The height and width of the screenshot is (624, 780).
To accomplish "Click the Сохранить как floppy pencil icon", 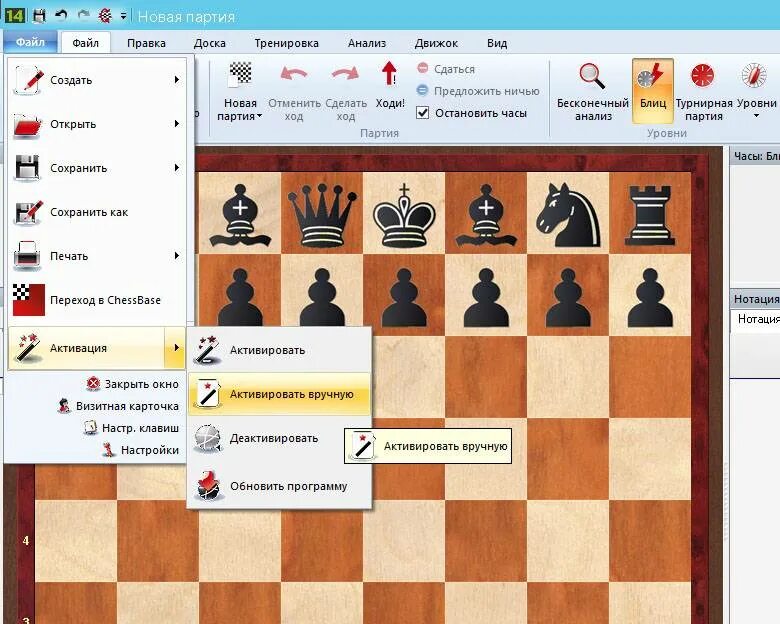I will (x=28, y=212).
